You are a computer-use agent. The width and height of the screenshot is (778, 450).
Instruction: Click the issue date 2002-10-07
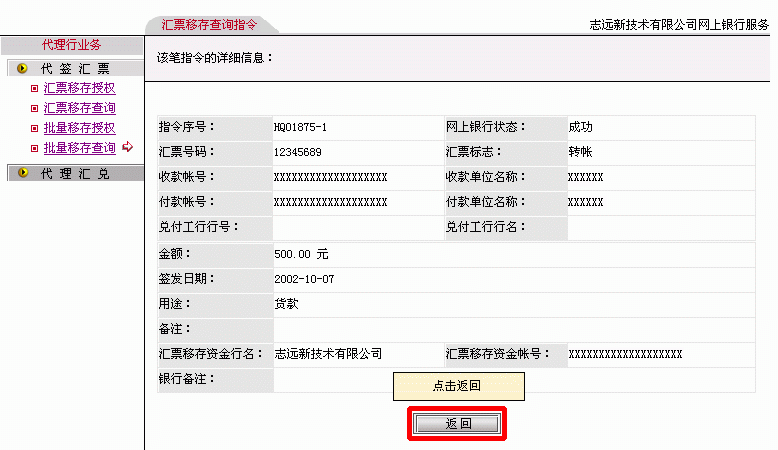[x=304, y=279]
